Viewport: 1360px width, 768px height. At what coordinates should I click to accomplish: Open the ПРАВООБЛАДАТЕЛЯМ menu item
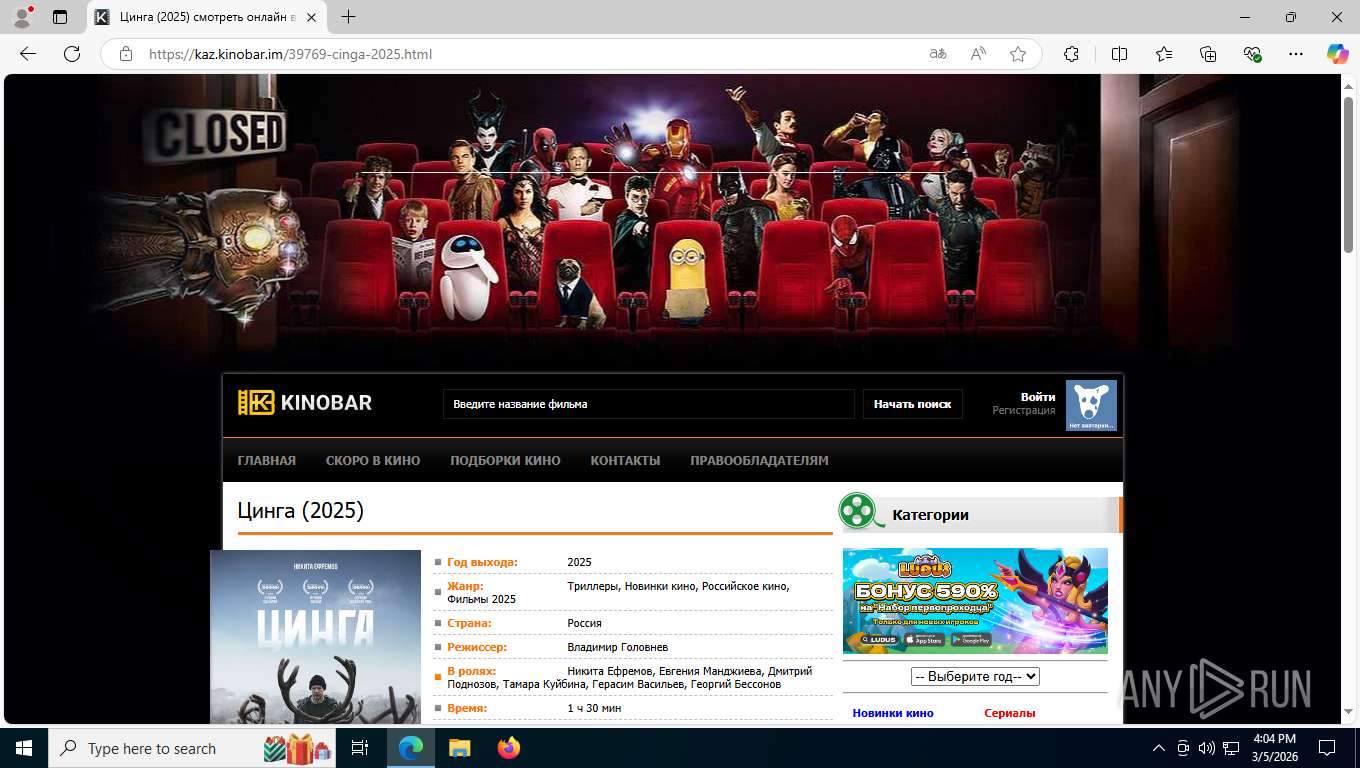click(759, 460)
